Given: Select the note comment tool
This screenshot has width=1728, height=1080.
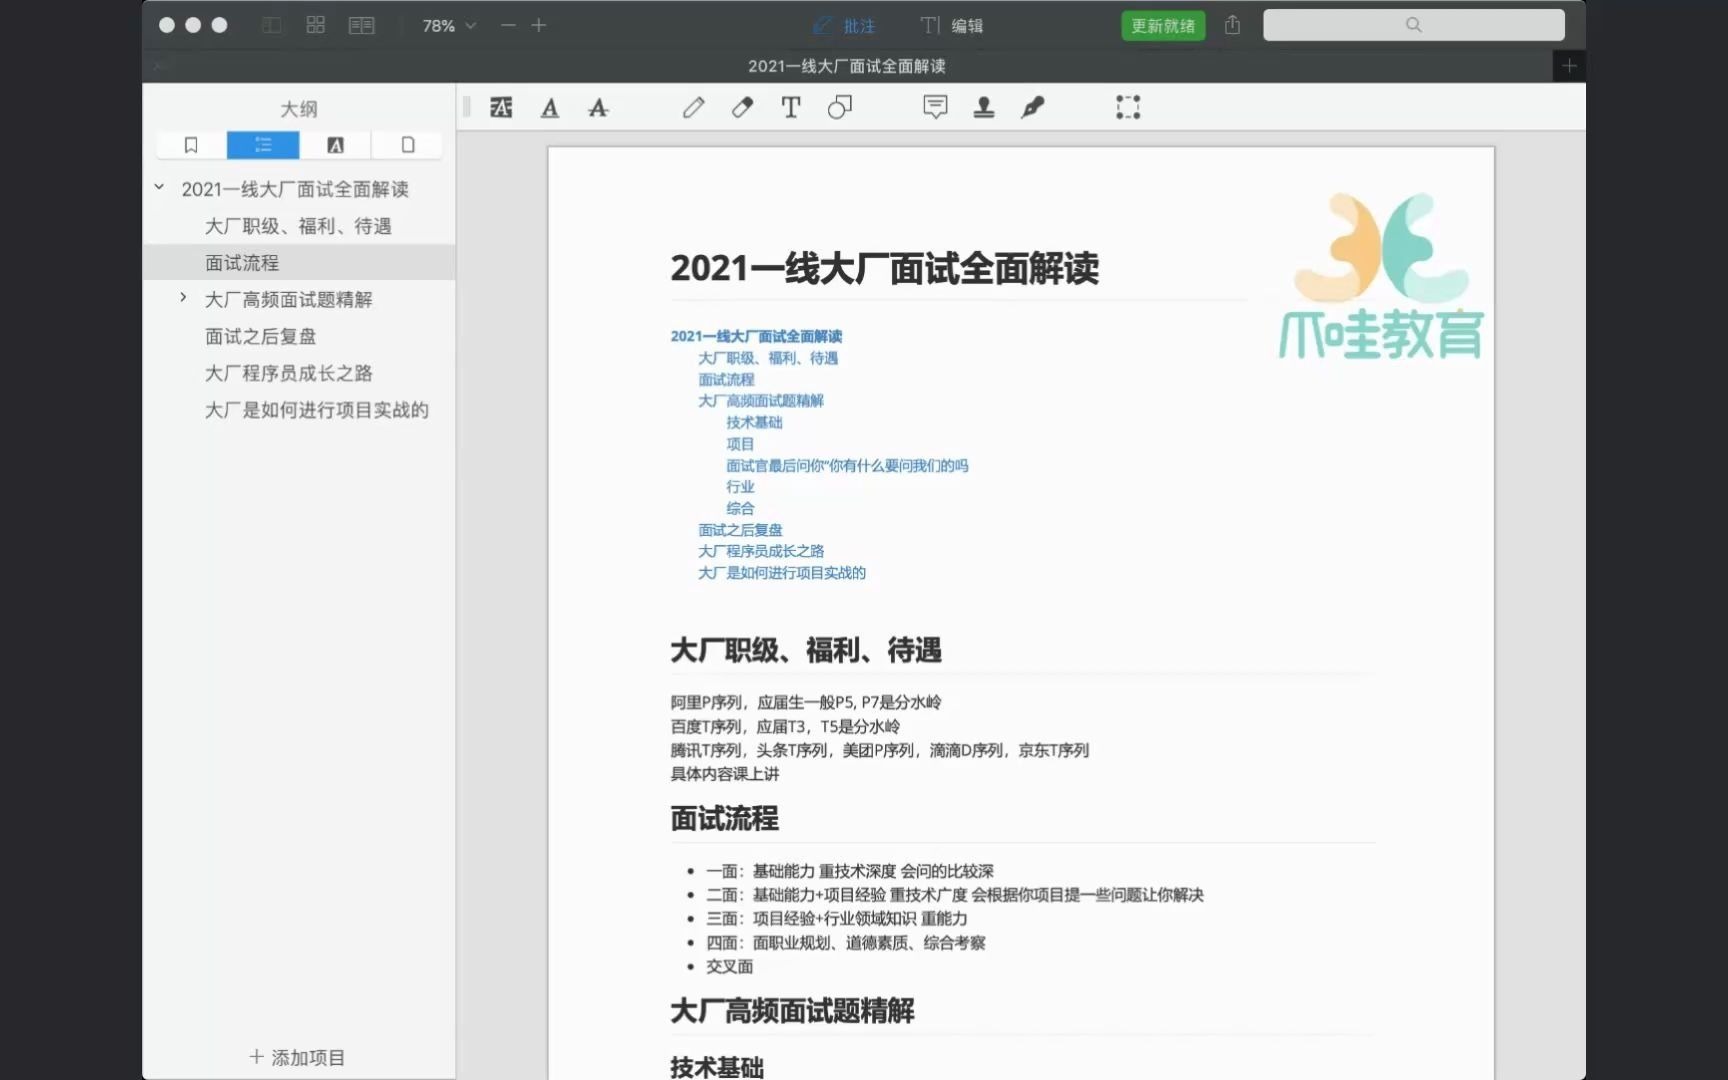Looking at the screenshot, I should [x=935, y=107].
